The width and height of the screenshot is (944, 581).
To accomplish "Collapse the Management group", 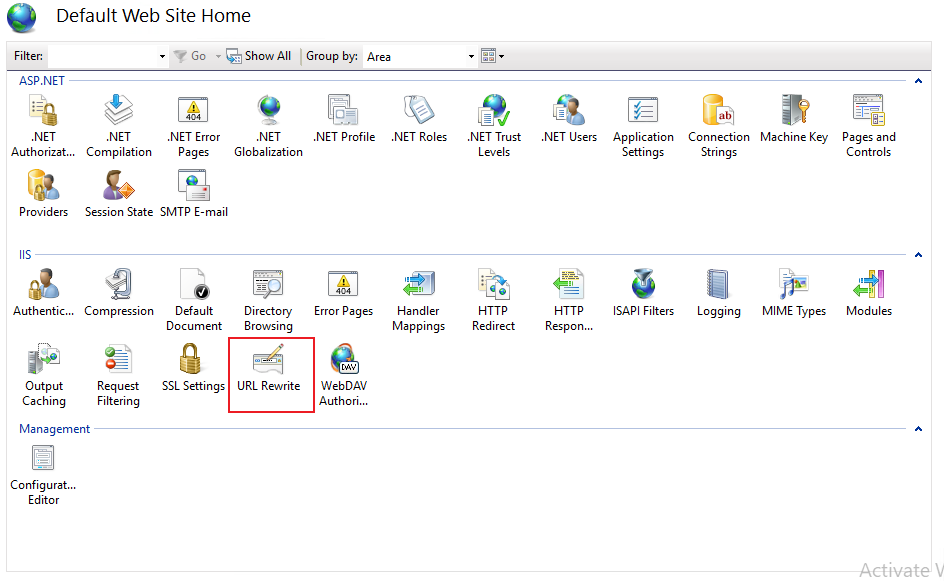I will click(x=918, y=429).
